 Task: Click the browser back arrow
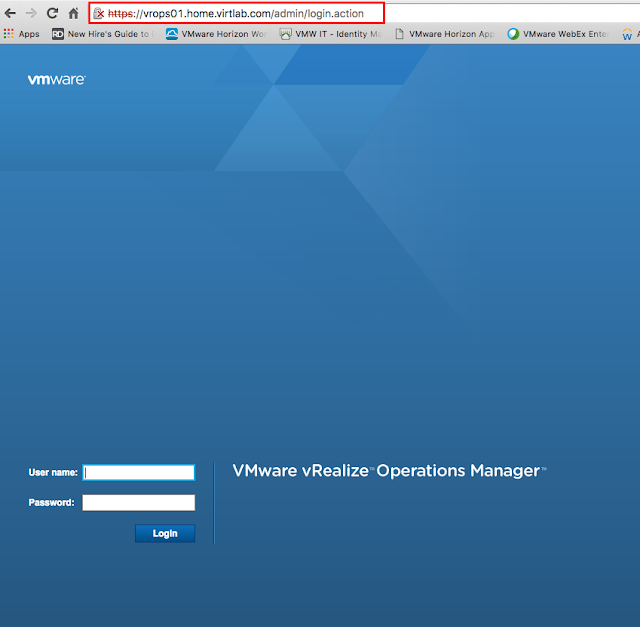click(10, 13)
